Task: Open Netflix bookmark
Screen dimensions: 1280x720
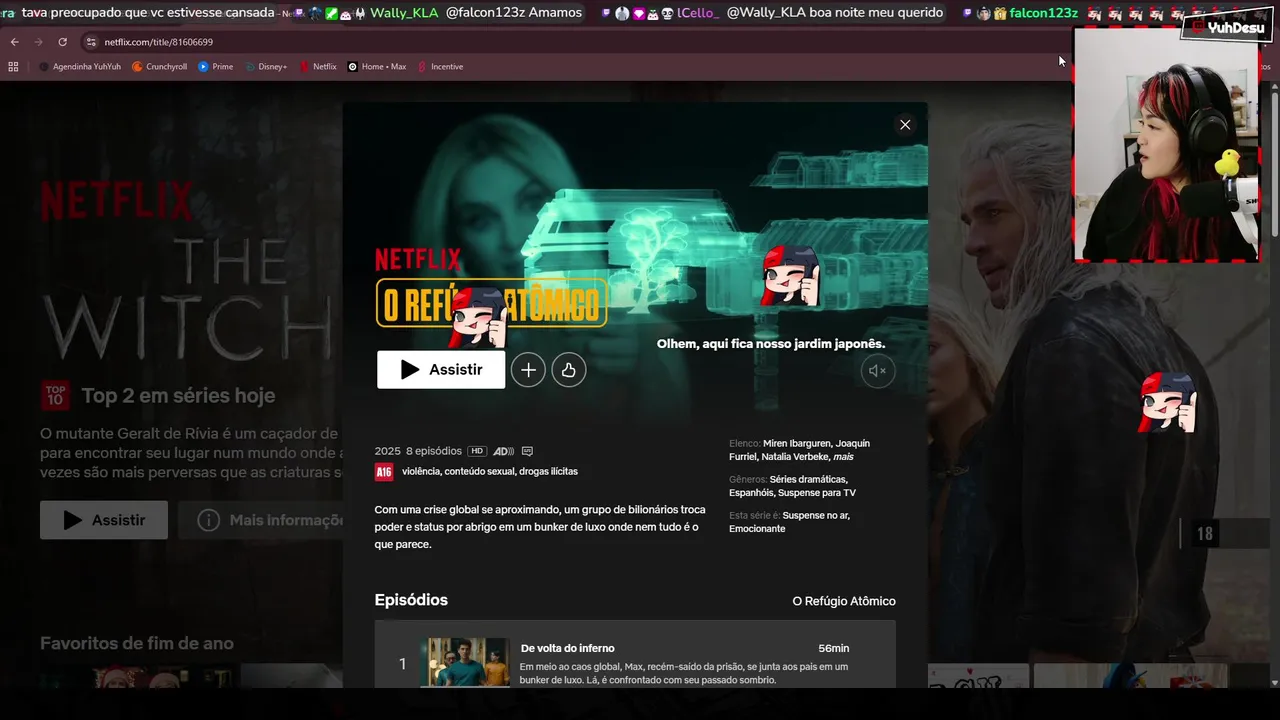Action: pyautogui.click(x=318, y=67)
